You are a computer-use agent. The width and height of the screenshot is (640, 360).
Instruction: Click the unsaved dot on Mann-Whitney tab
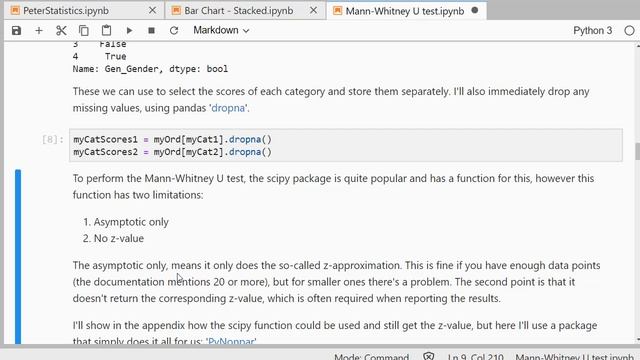coord(475,11)
